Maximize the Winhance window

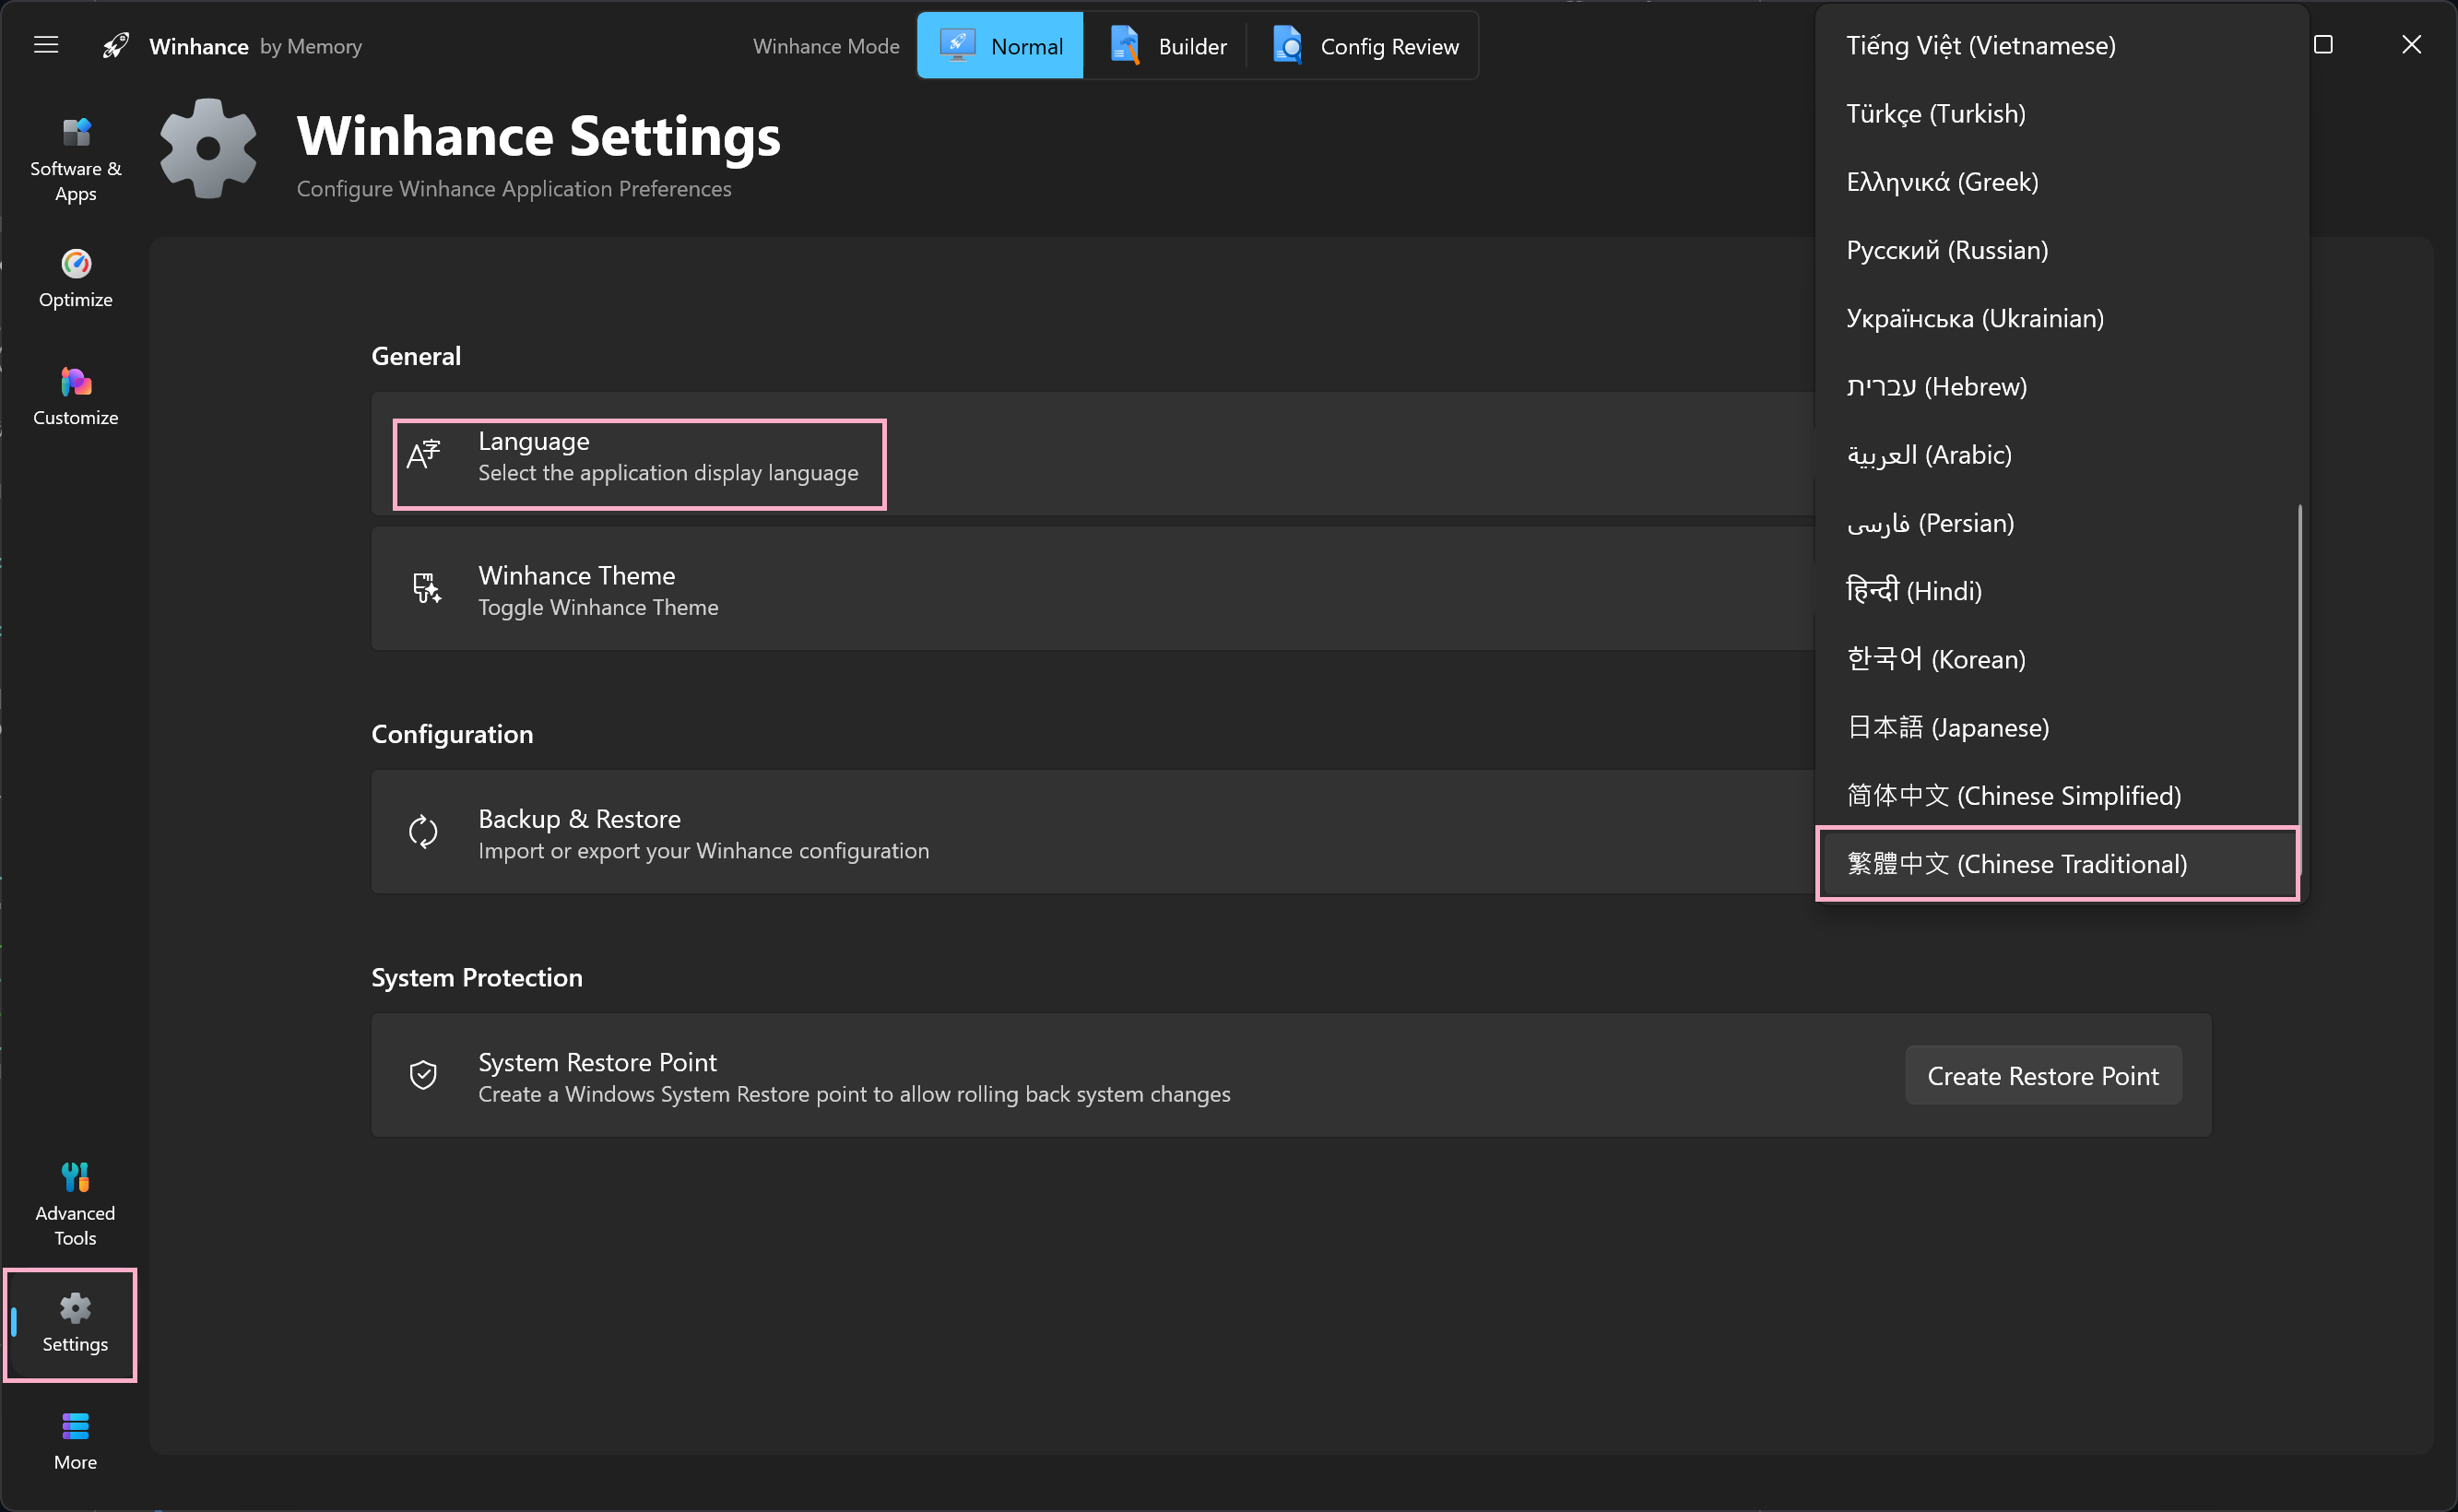click(x=2324, y=45)
